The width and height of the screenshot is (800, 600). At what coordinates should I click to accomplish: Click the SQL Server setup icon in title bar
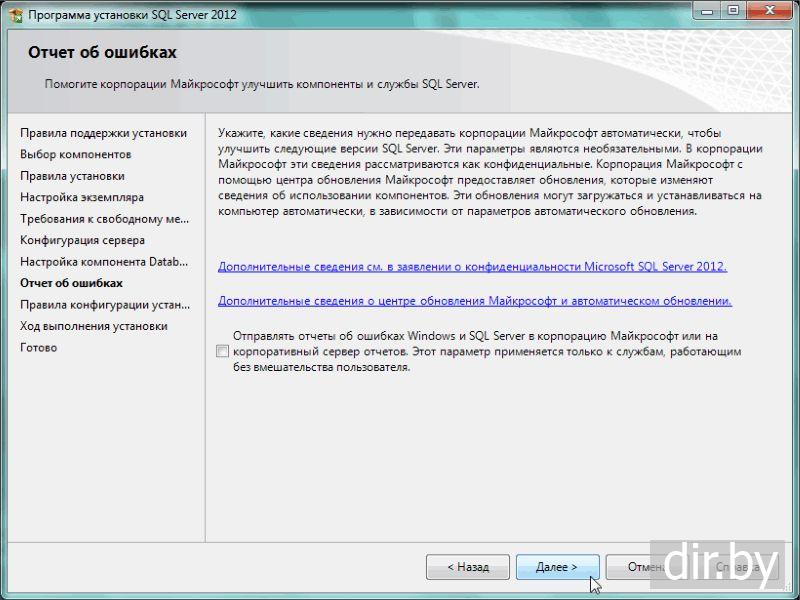(16, 15)
